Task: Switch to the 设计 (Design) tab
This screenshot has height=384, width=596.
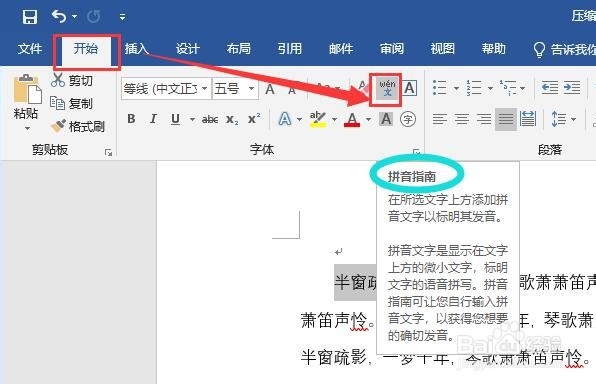Action: pos(187,49)
